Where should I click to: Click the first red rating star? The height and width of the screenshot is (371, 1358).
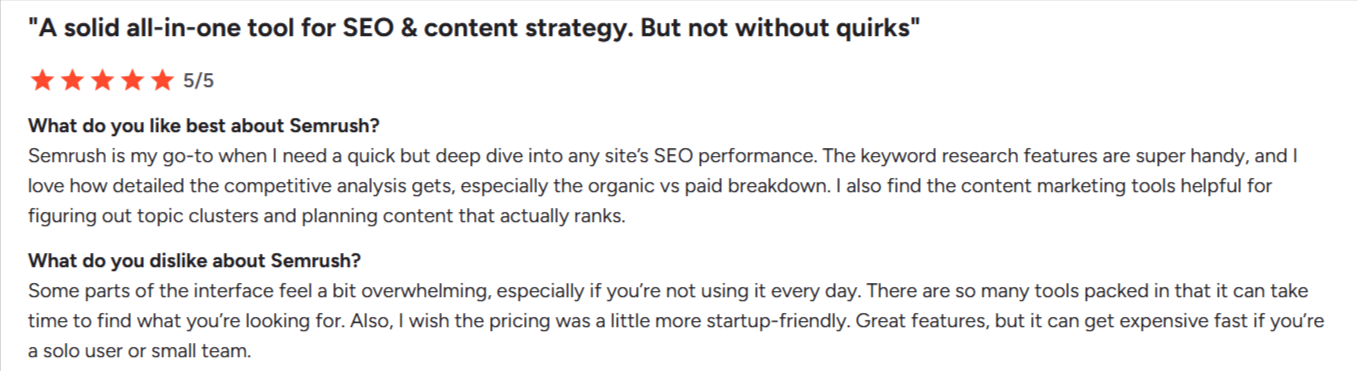pos(41,81)
